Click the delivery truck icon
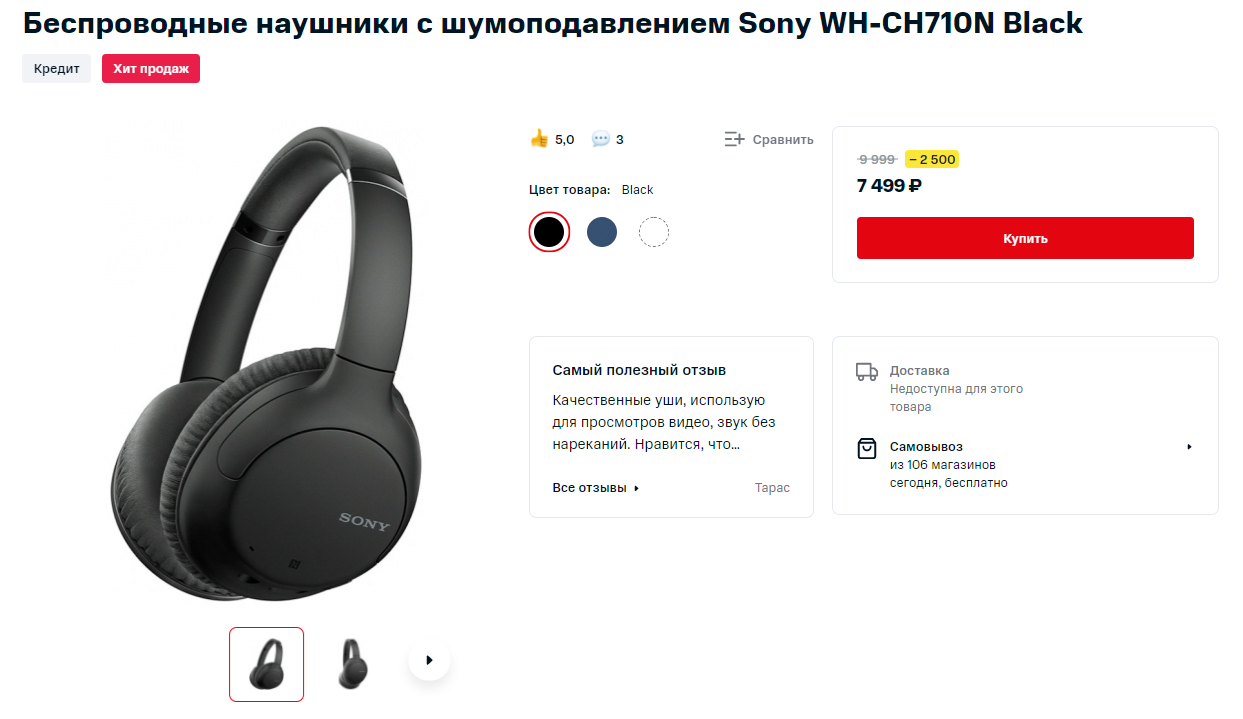 (x=867, y=372)
